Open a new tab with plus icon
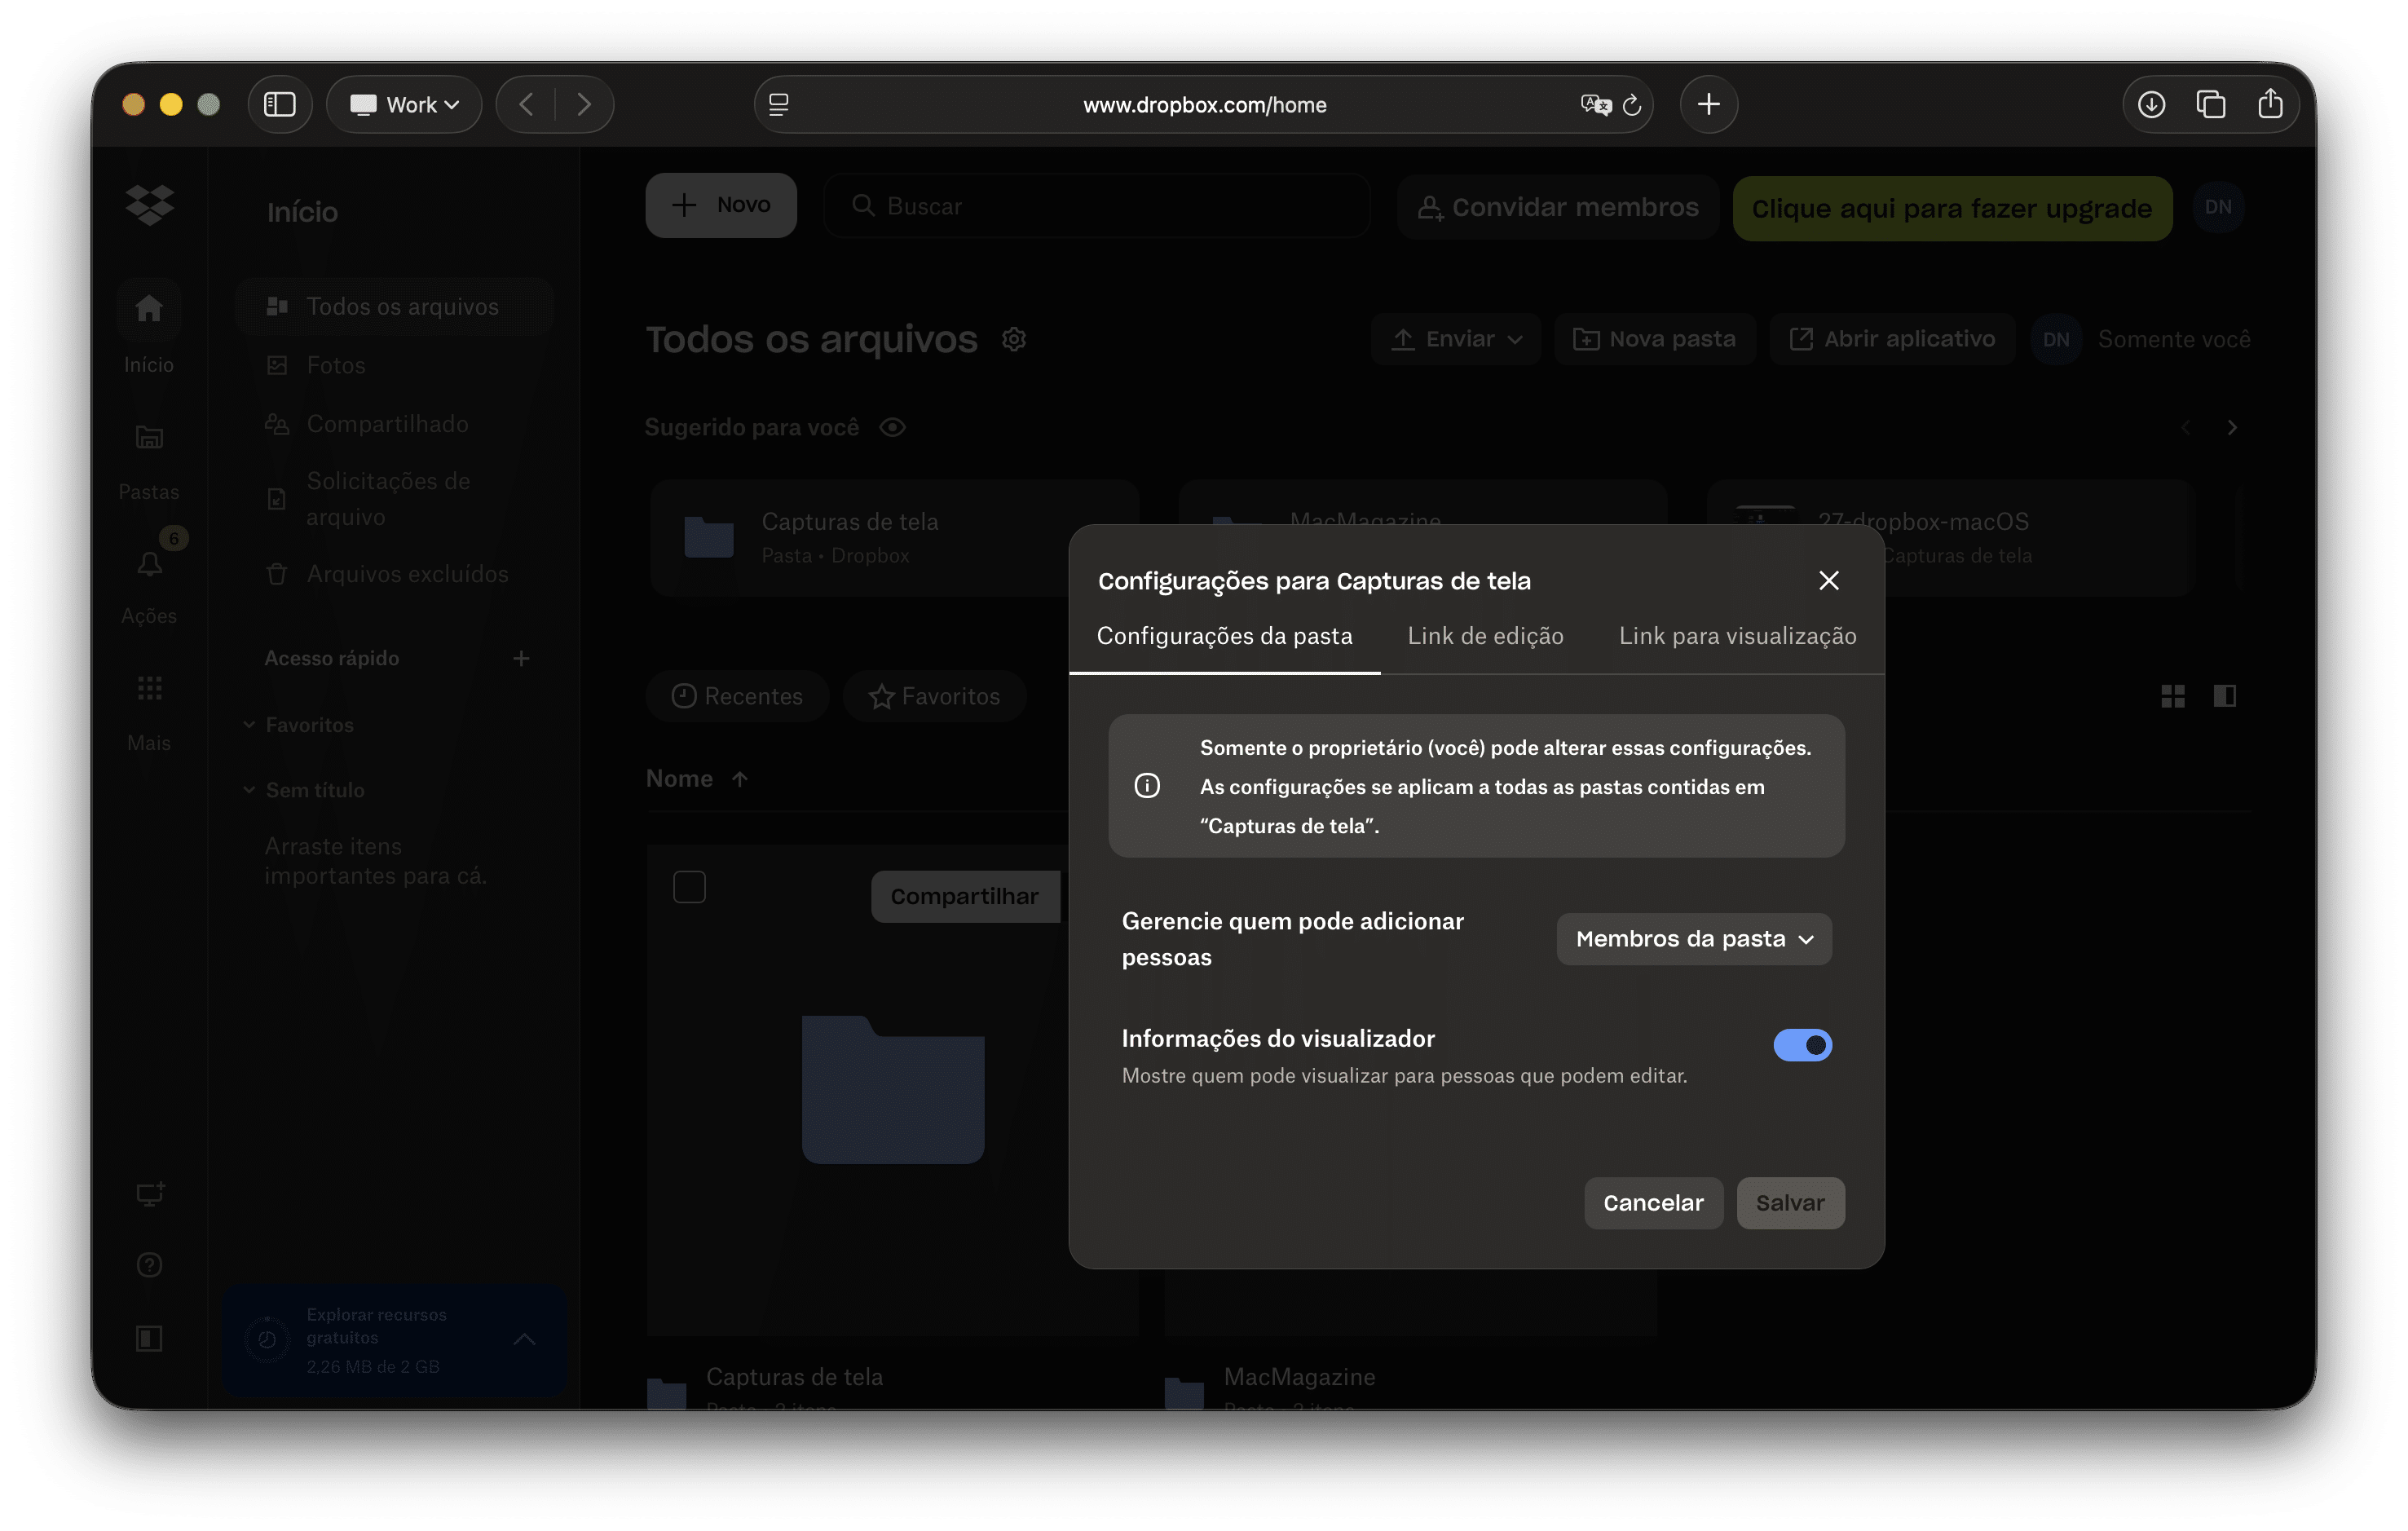Viewport: 2408px width, 1531px height. tap(1708, 104)
